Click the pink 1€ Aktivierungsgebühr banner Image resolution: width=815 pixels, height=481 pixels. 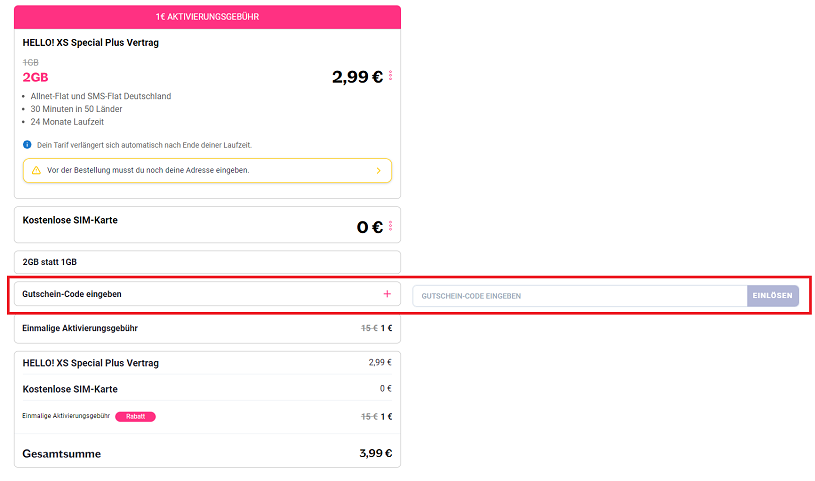click(207, 17)
